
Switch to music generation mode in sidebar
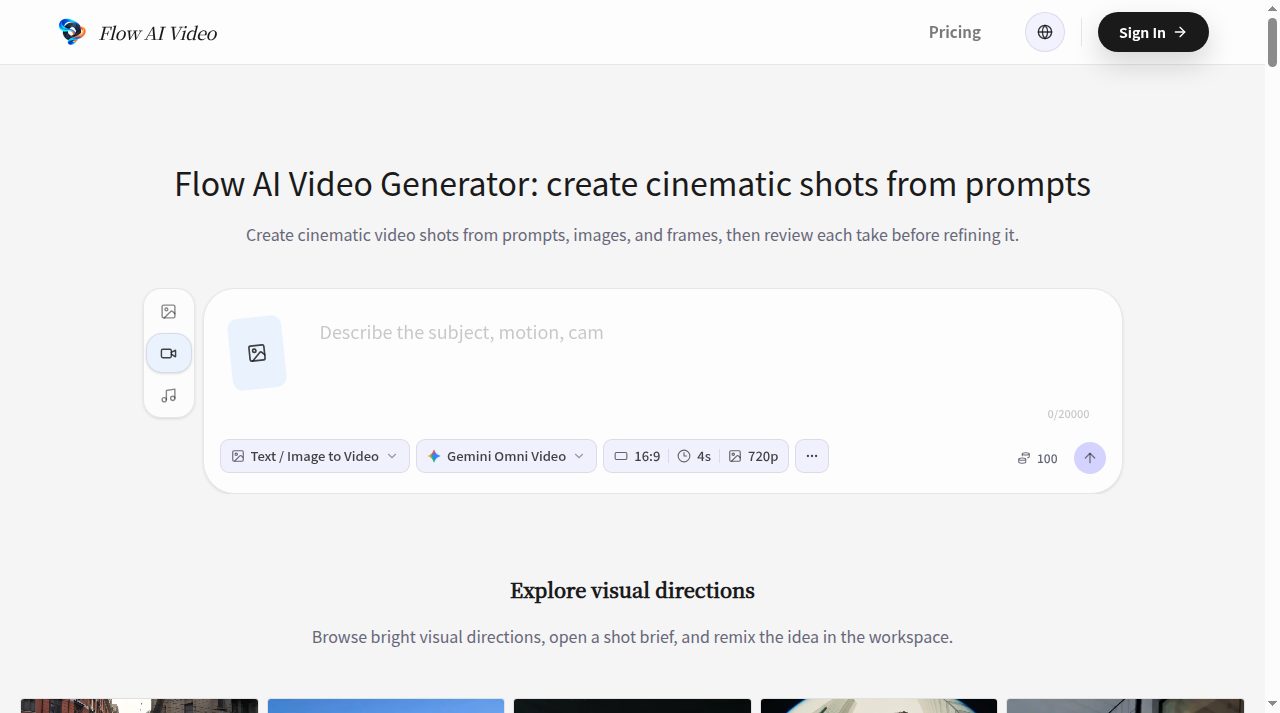pos(169,395)
